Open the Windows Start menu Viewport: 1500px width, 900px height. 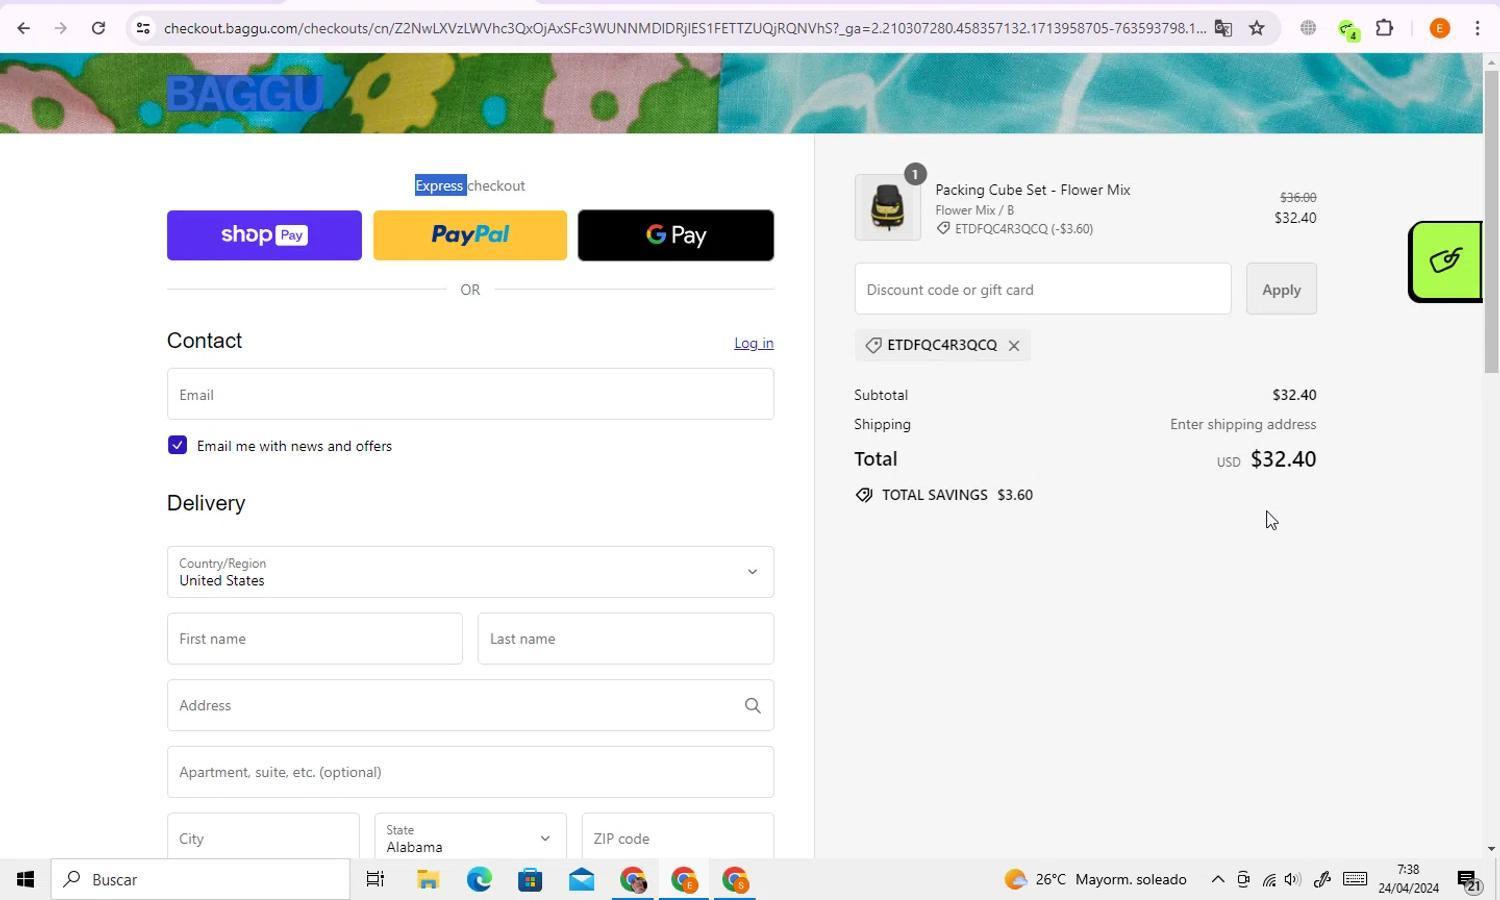click(25, 880)
